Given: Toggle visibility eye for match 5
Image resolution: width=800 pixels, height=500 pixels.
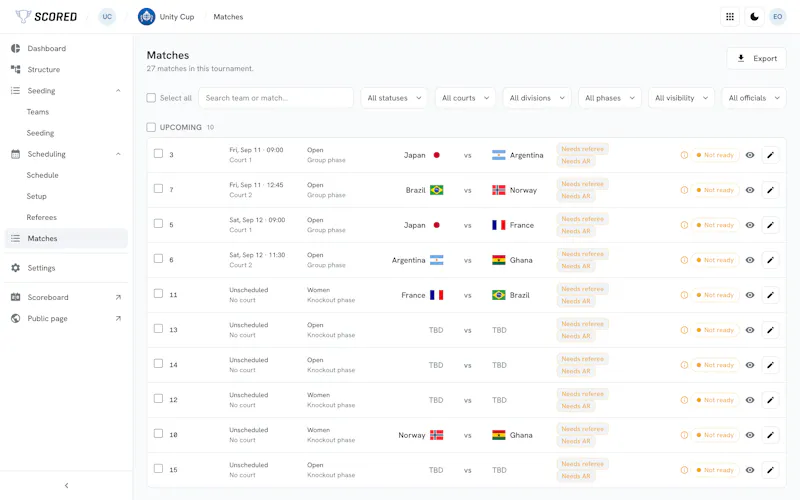Looking at the screenshot, I should click(x=749, y=225).
